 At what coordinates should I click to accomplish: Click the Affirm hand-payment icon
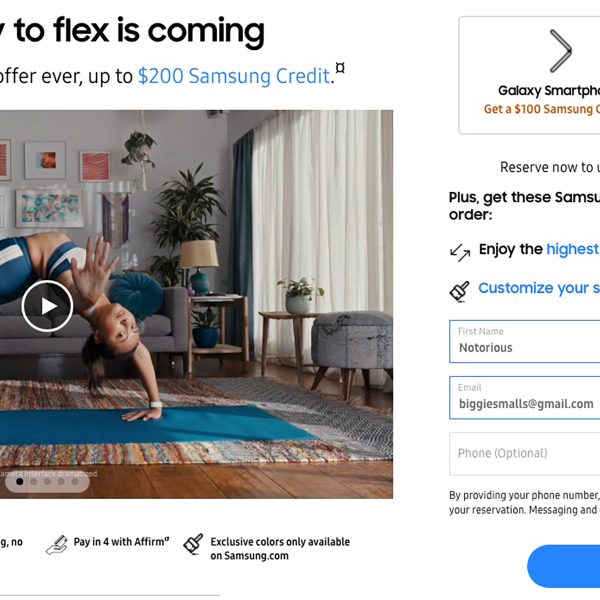point(57,545)
